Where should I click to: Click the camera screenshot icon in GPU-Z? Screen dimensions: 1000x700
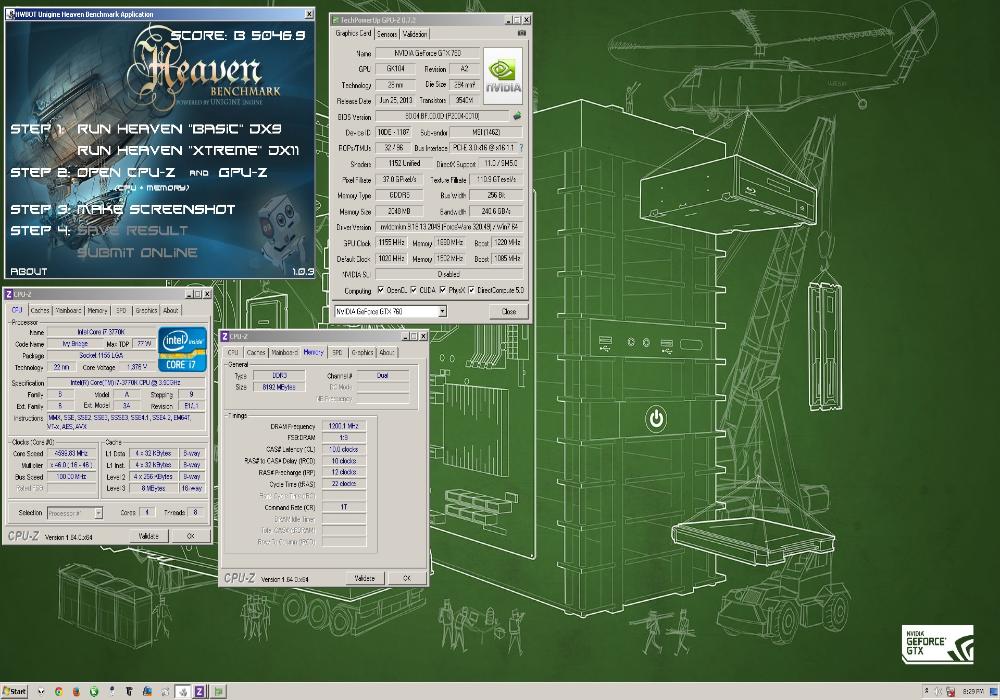point(522,33)
